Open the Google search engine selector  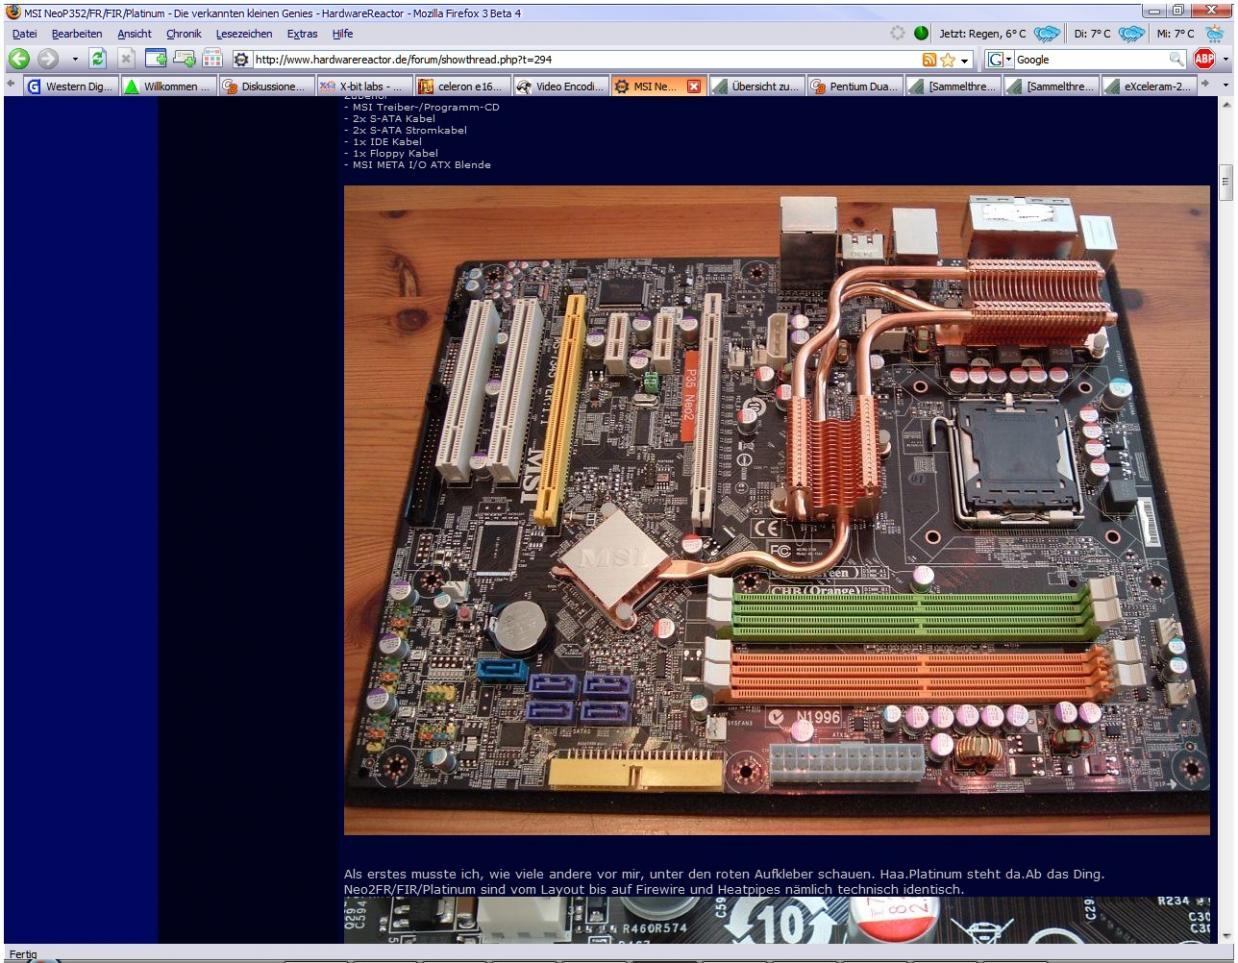tap(999, 60)
